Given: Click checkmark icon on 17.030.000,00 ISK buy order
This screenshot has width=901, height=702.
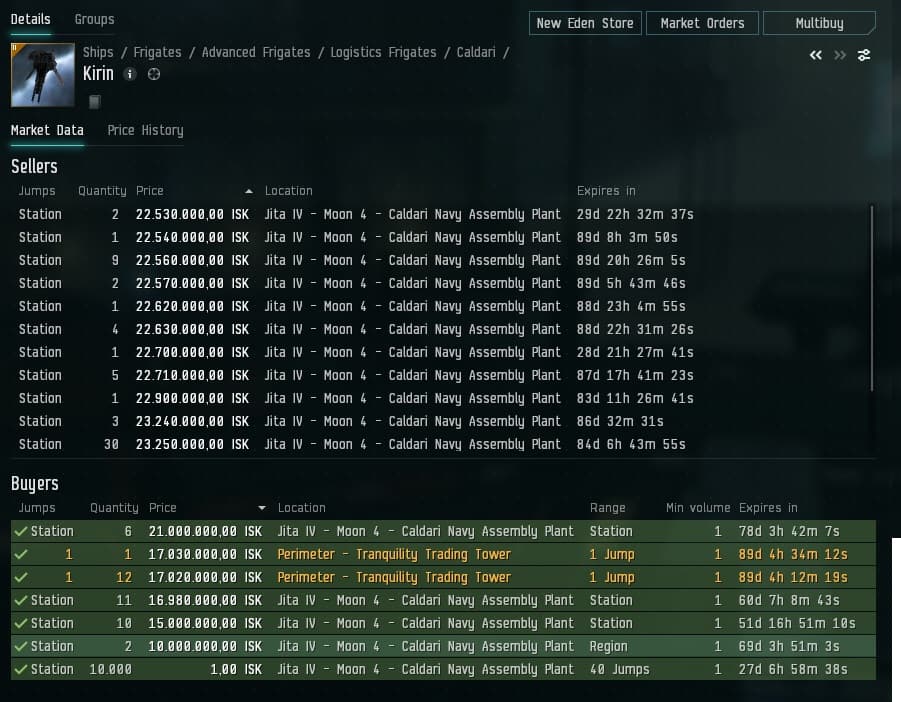Looking at the screenshot, I should click(x=20, y=554).
